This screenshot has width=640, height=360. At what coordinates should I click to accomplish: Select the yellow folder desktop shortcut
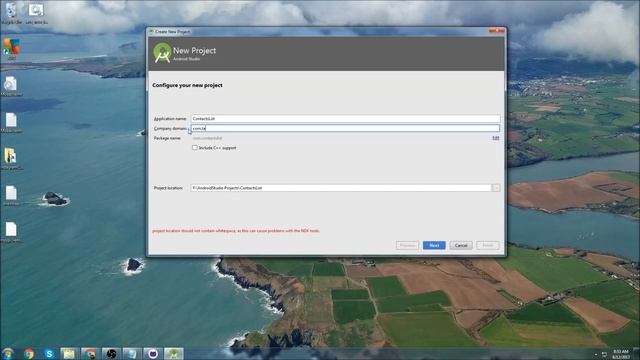pyautogui.click(x=11, y=158)
